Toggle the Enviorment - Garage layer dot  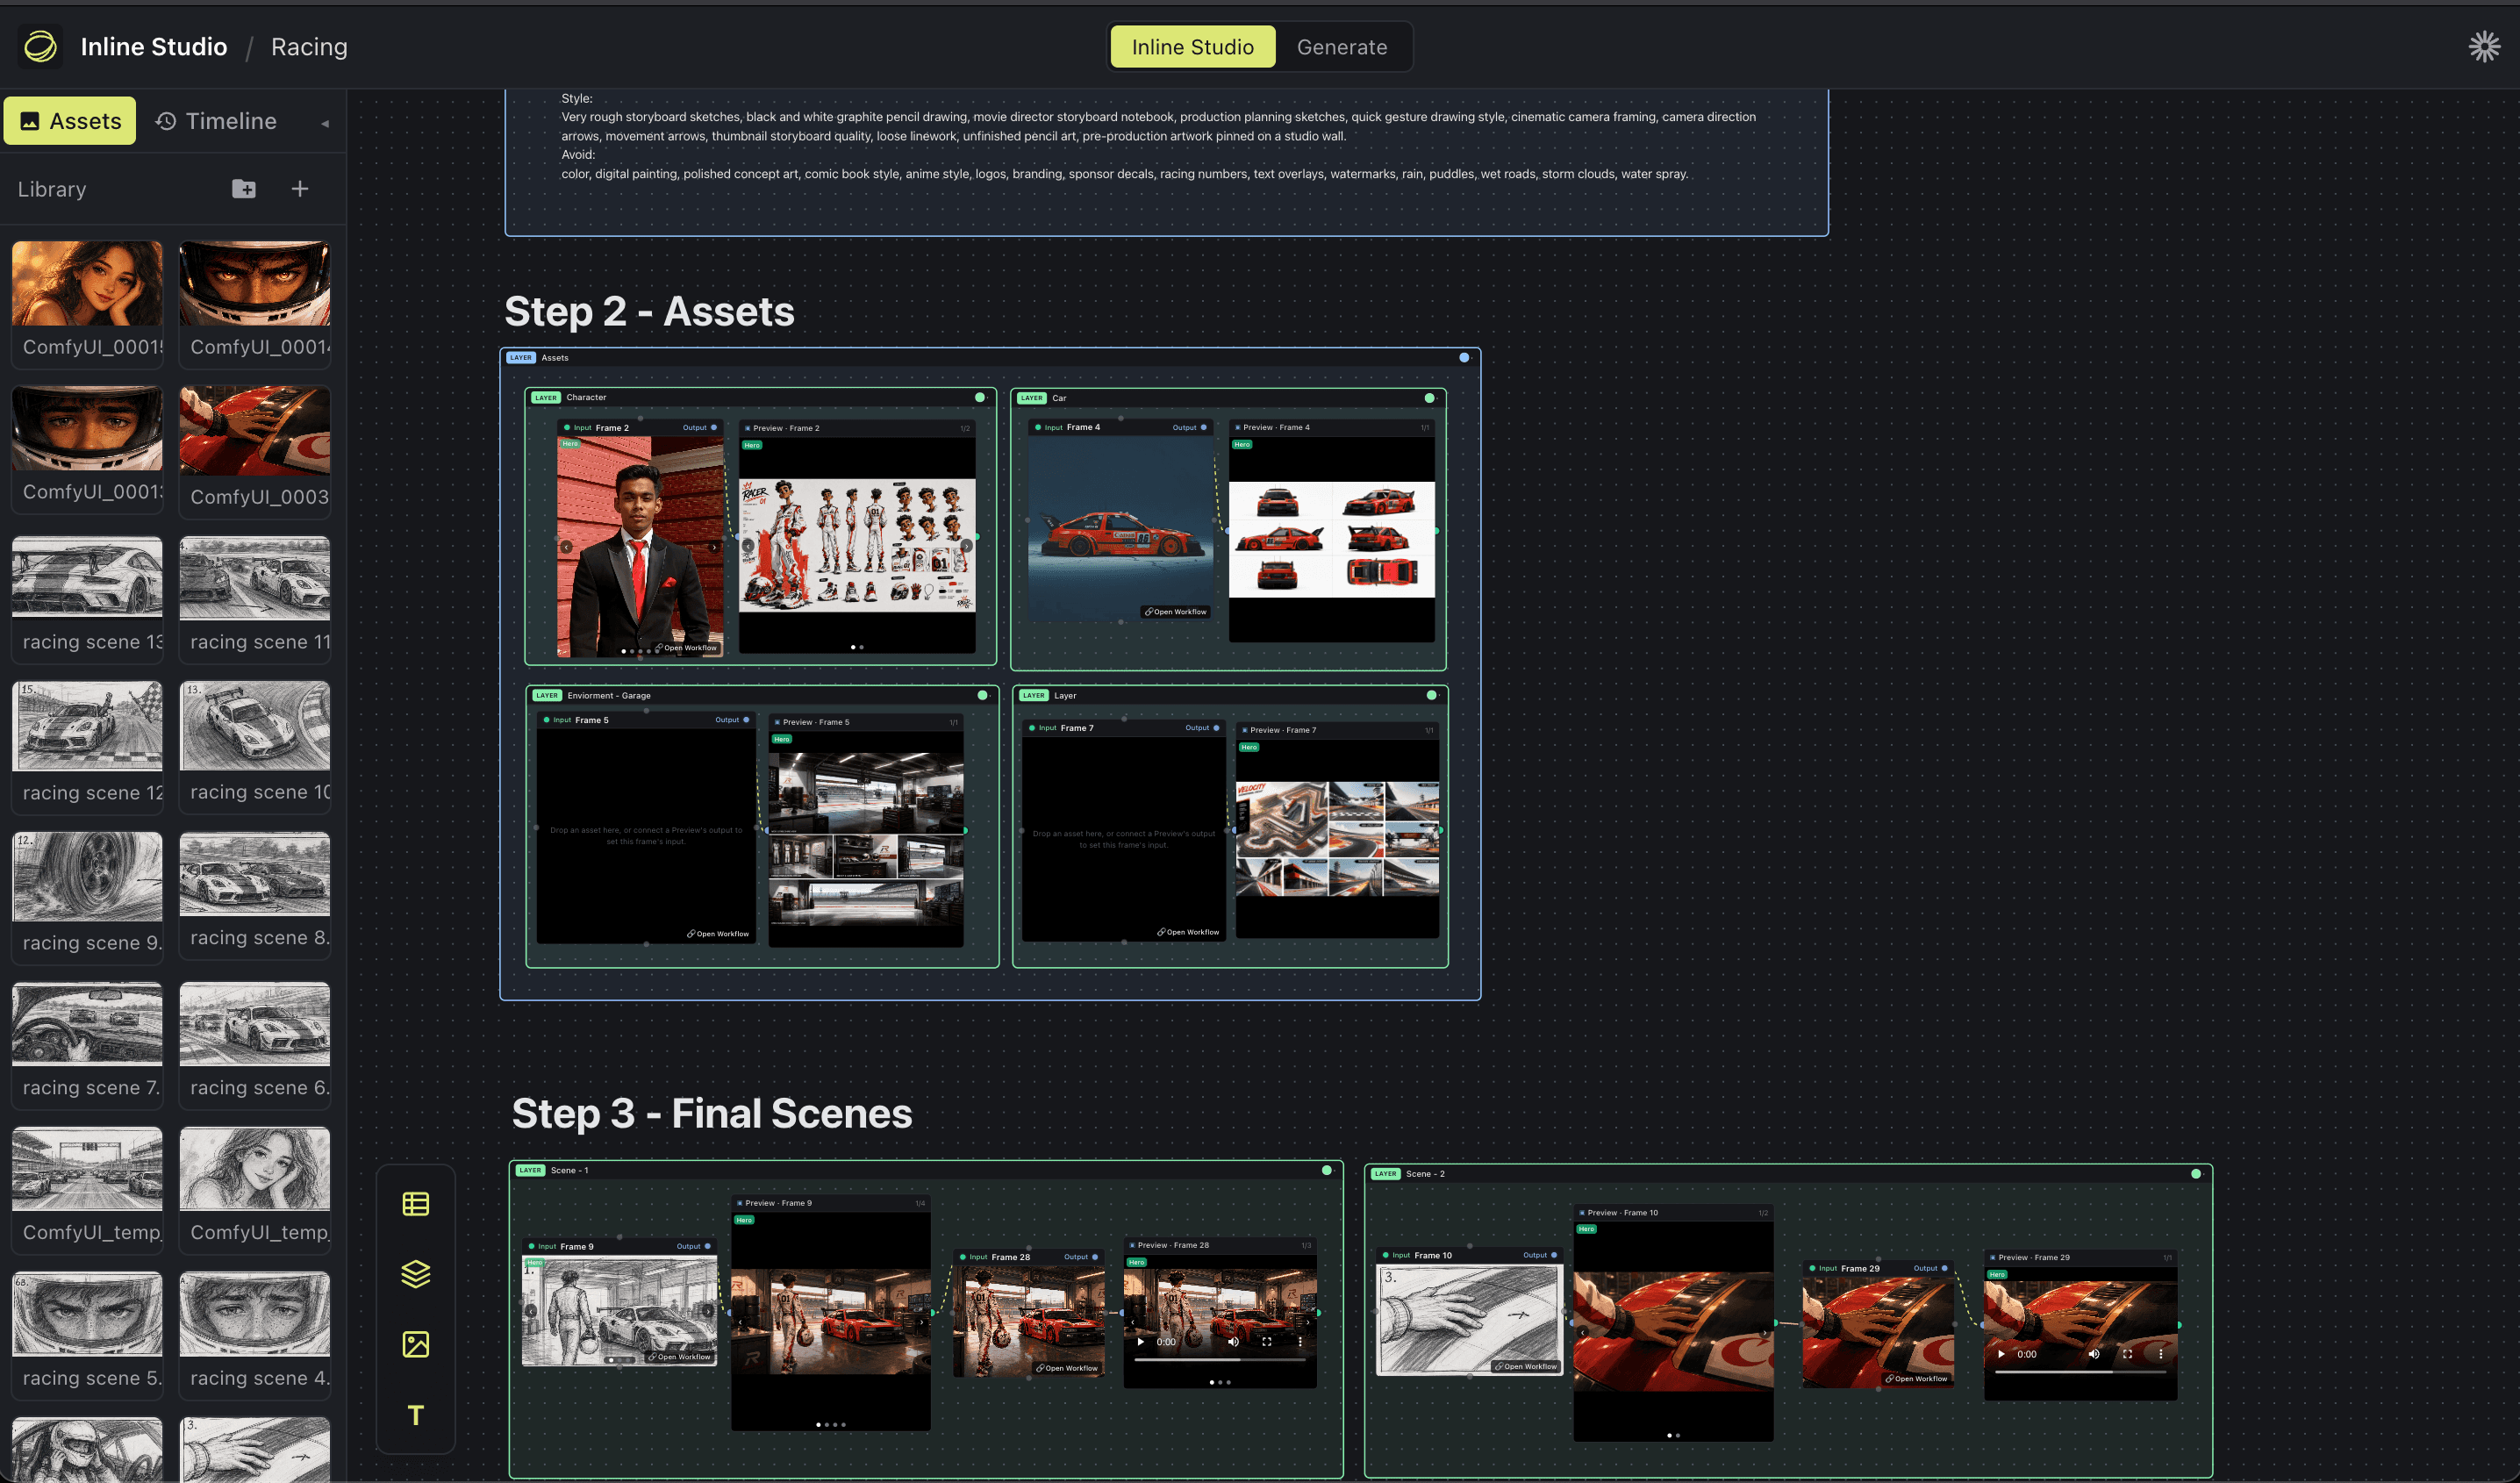[x=982, y=695]
